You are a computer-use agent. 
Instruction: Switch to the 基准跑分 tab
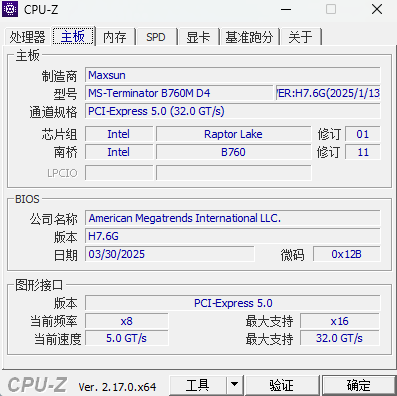coord(249,37)
